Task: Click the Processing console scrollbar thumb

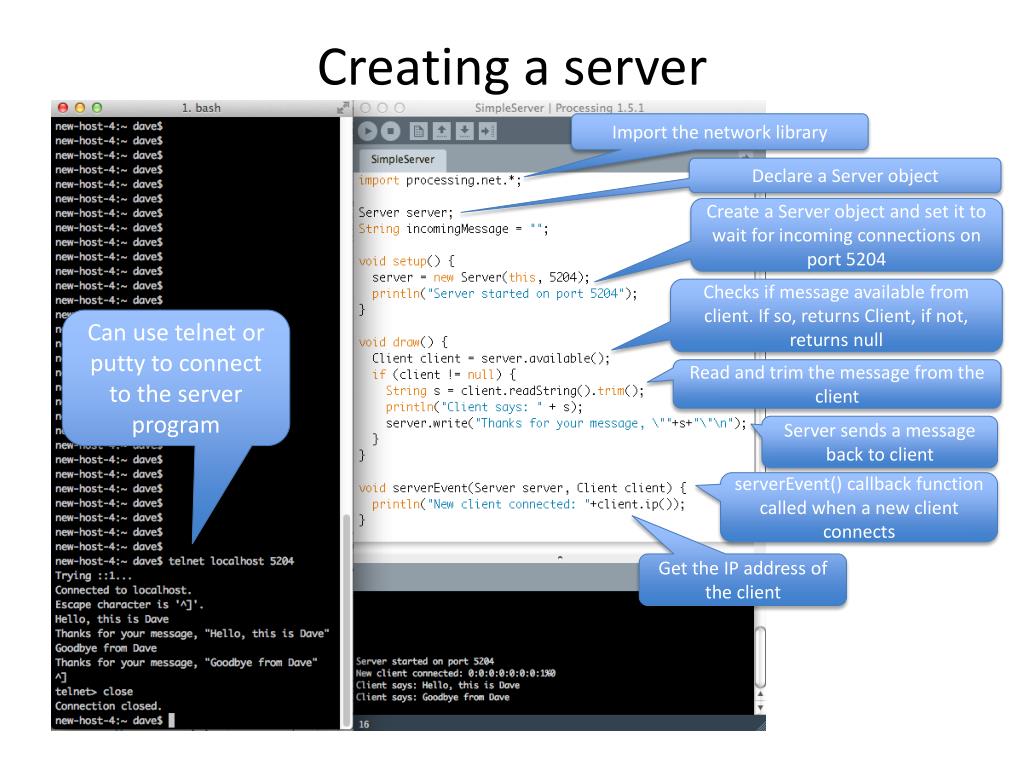Action: coord(760,658)
